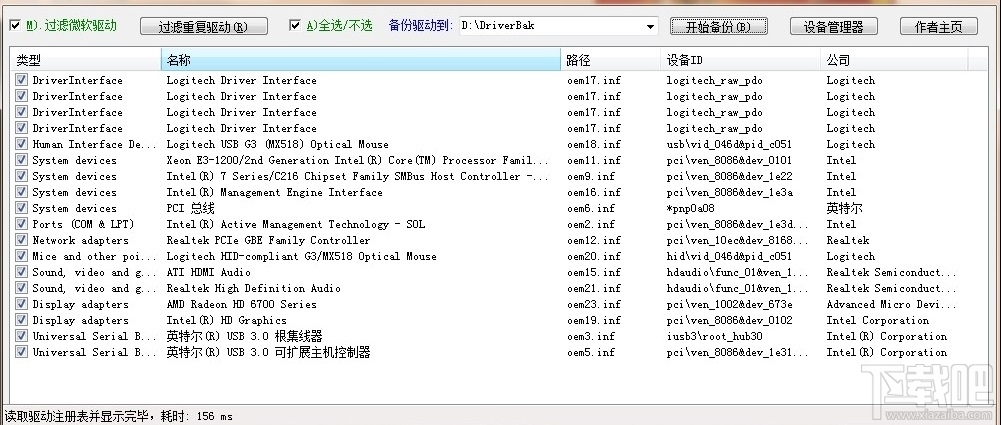The width and height of the screenshot is (1001, 425).
Task: Sort by the 类型 column header
Action: [85, 60]
